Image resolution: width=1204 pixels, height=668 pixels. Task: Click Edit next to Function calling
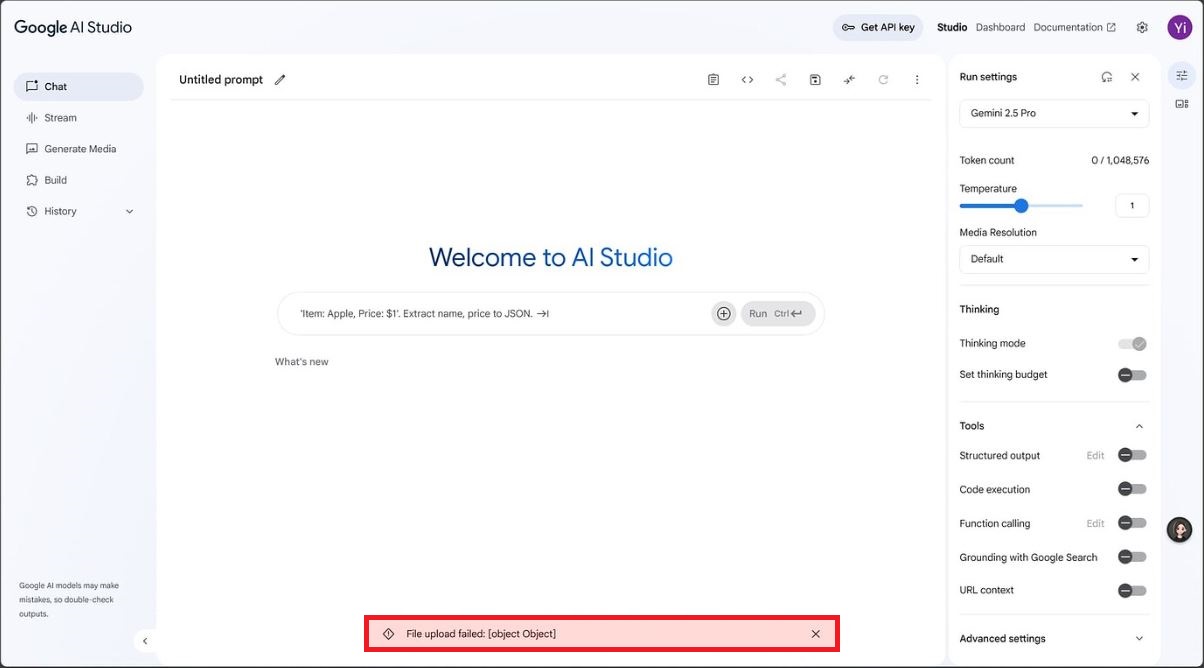click(x=1096, y=524)
